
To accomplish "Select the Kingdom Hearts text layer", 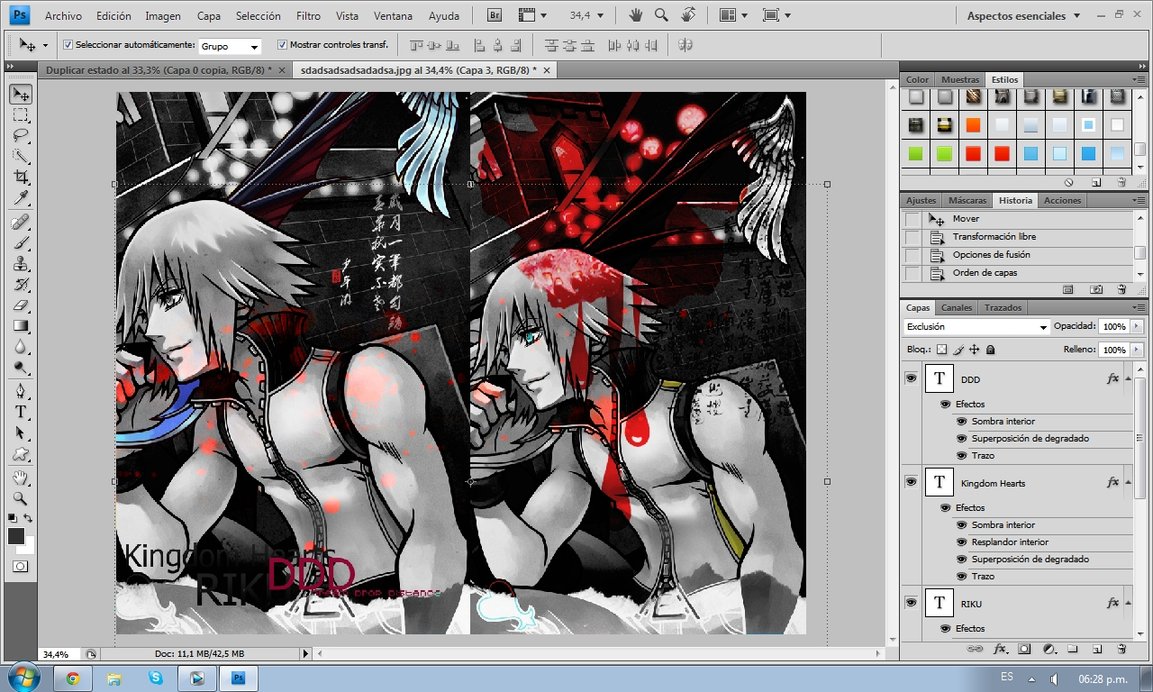I will coord(993,483).
